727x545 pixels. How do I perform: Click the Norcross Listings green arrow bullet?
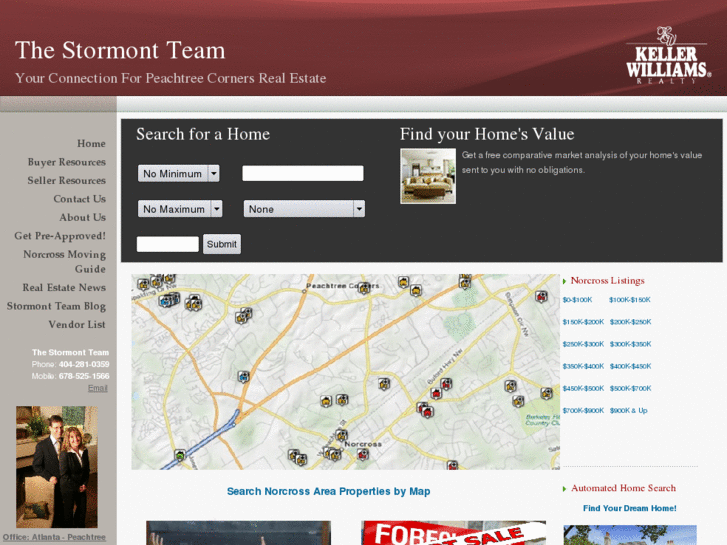564,281
